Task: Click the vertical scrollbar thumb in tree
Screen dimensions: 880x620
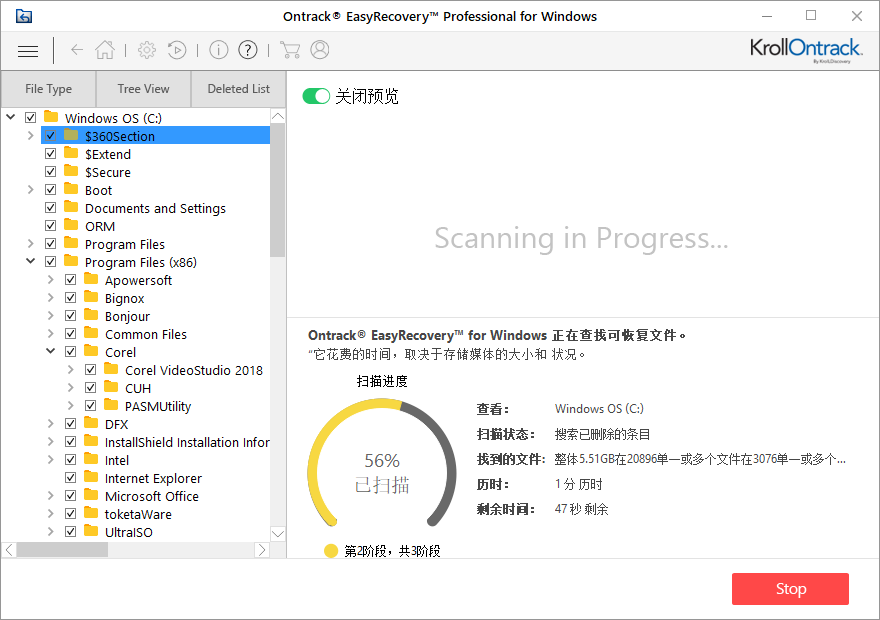Action: (x=278, y=190)
